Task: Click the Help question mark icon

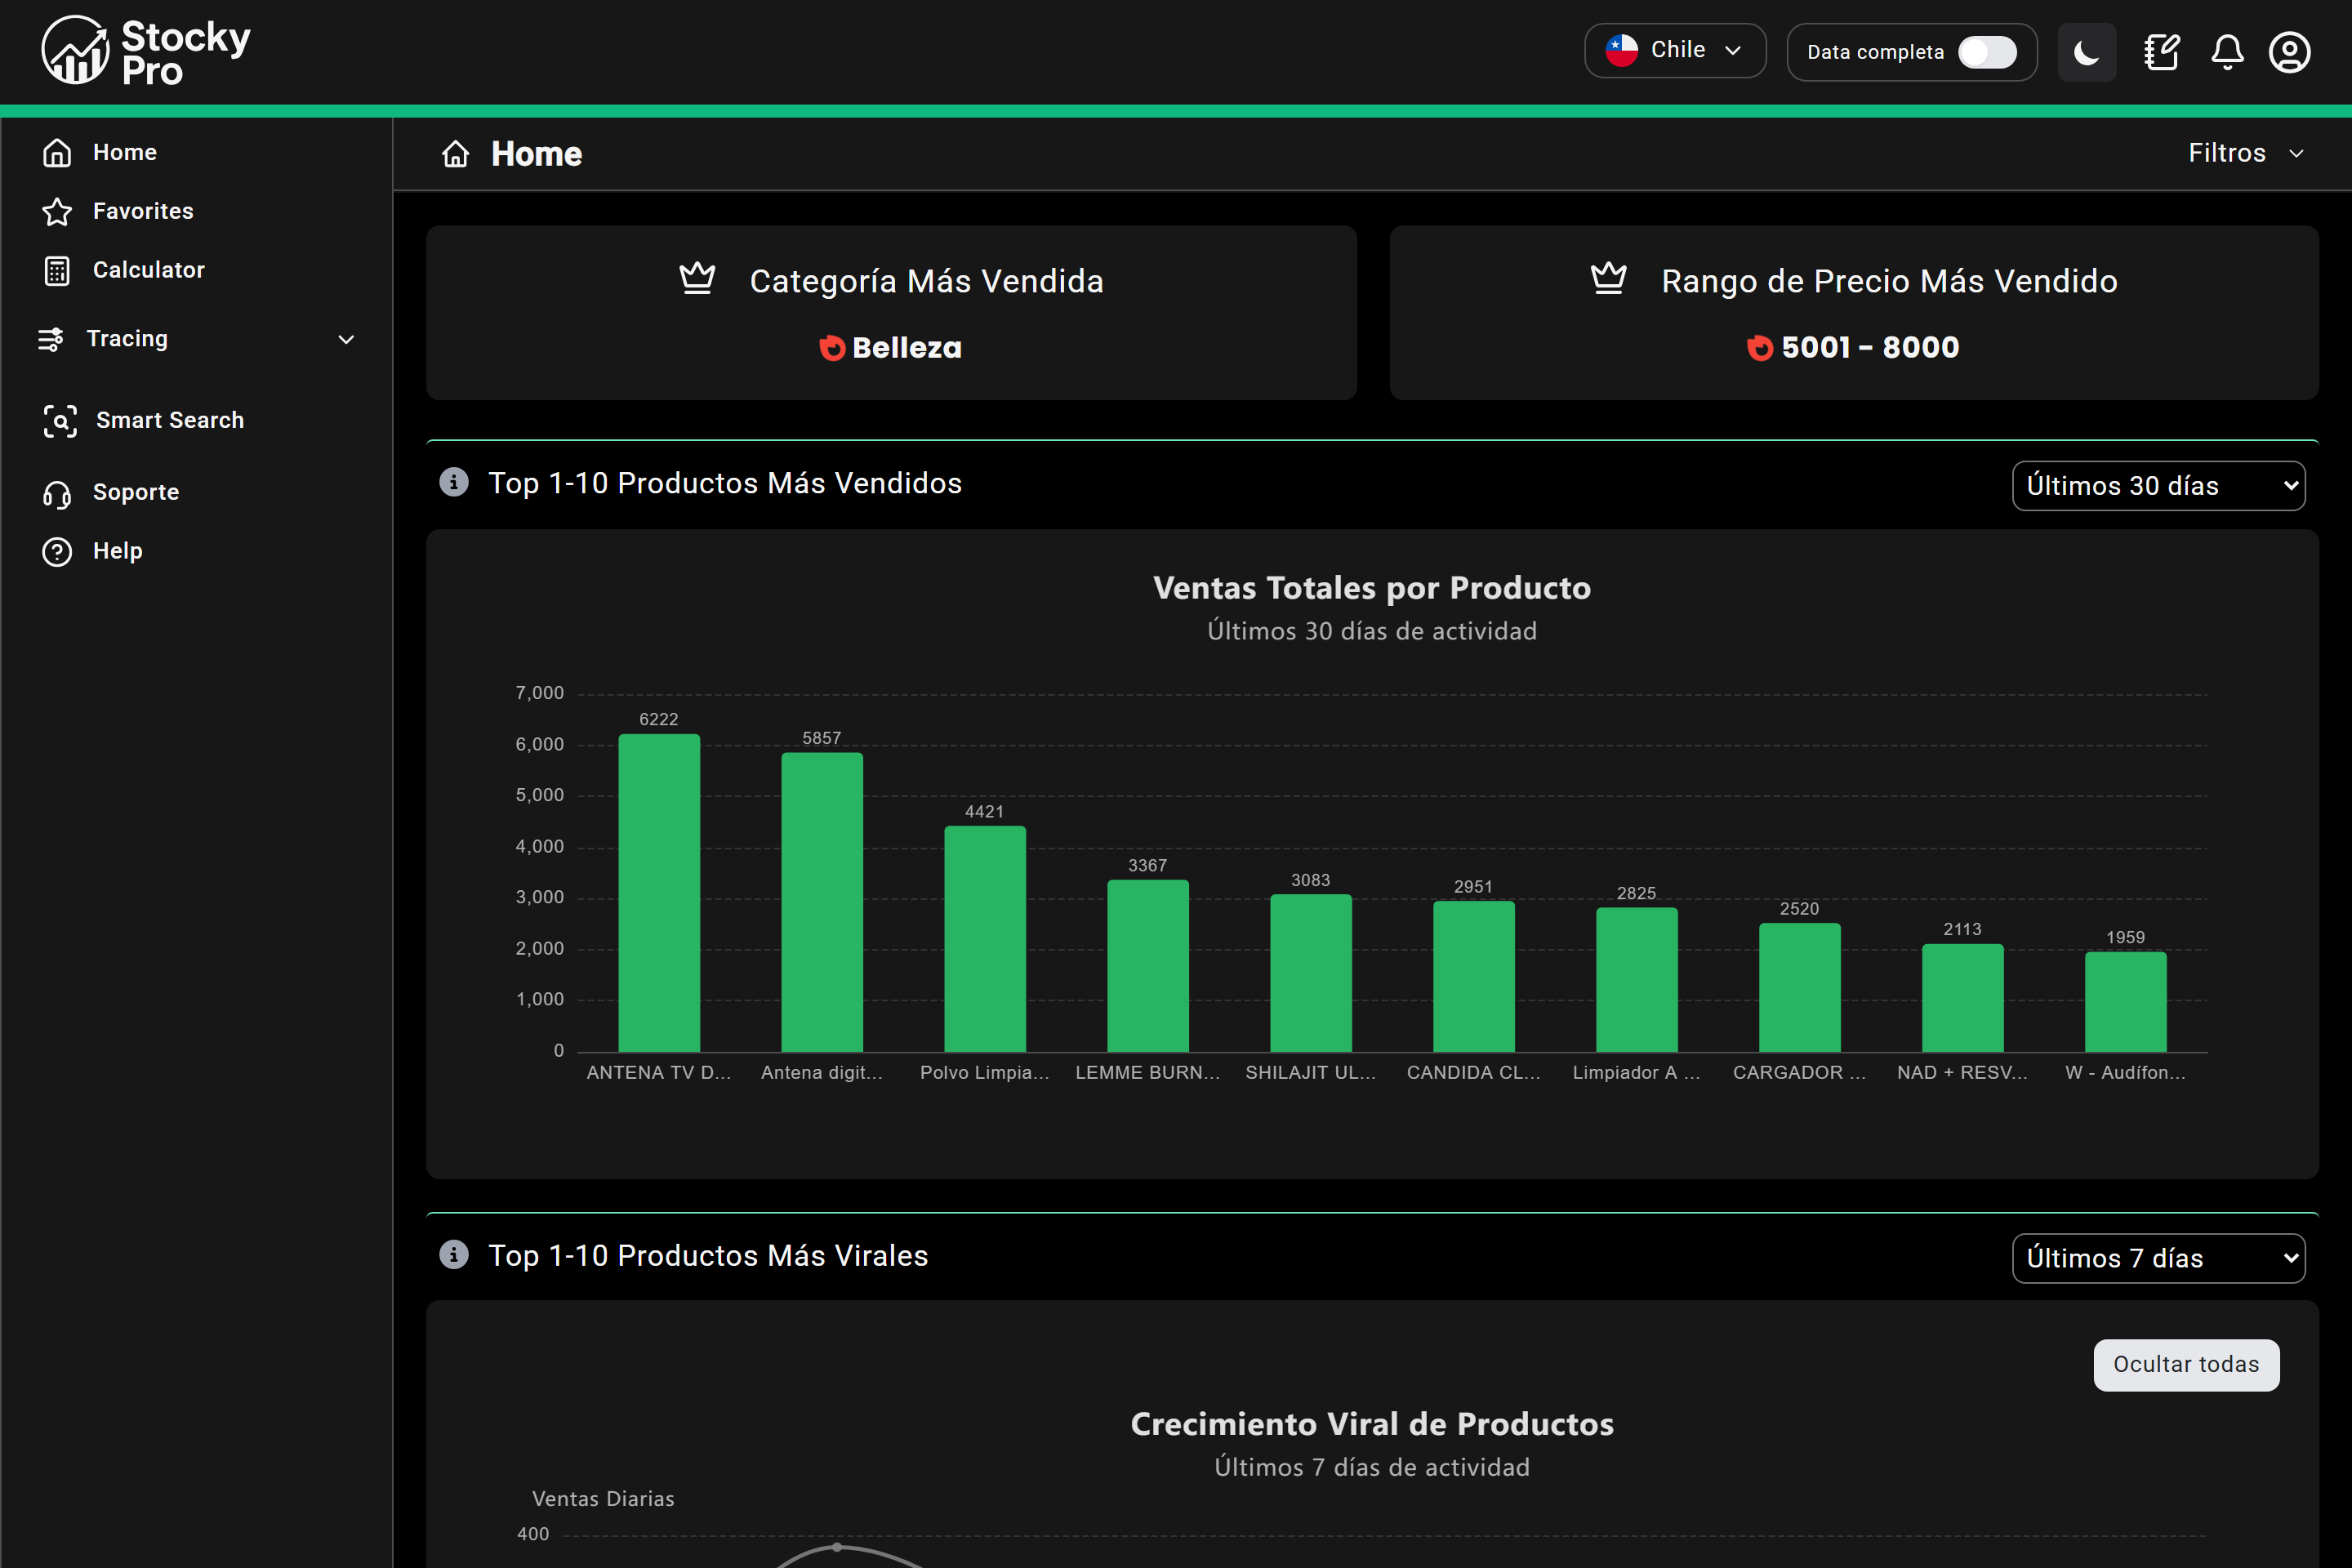Action: 57,551
